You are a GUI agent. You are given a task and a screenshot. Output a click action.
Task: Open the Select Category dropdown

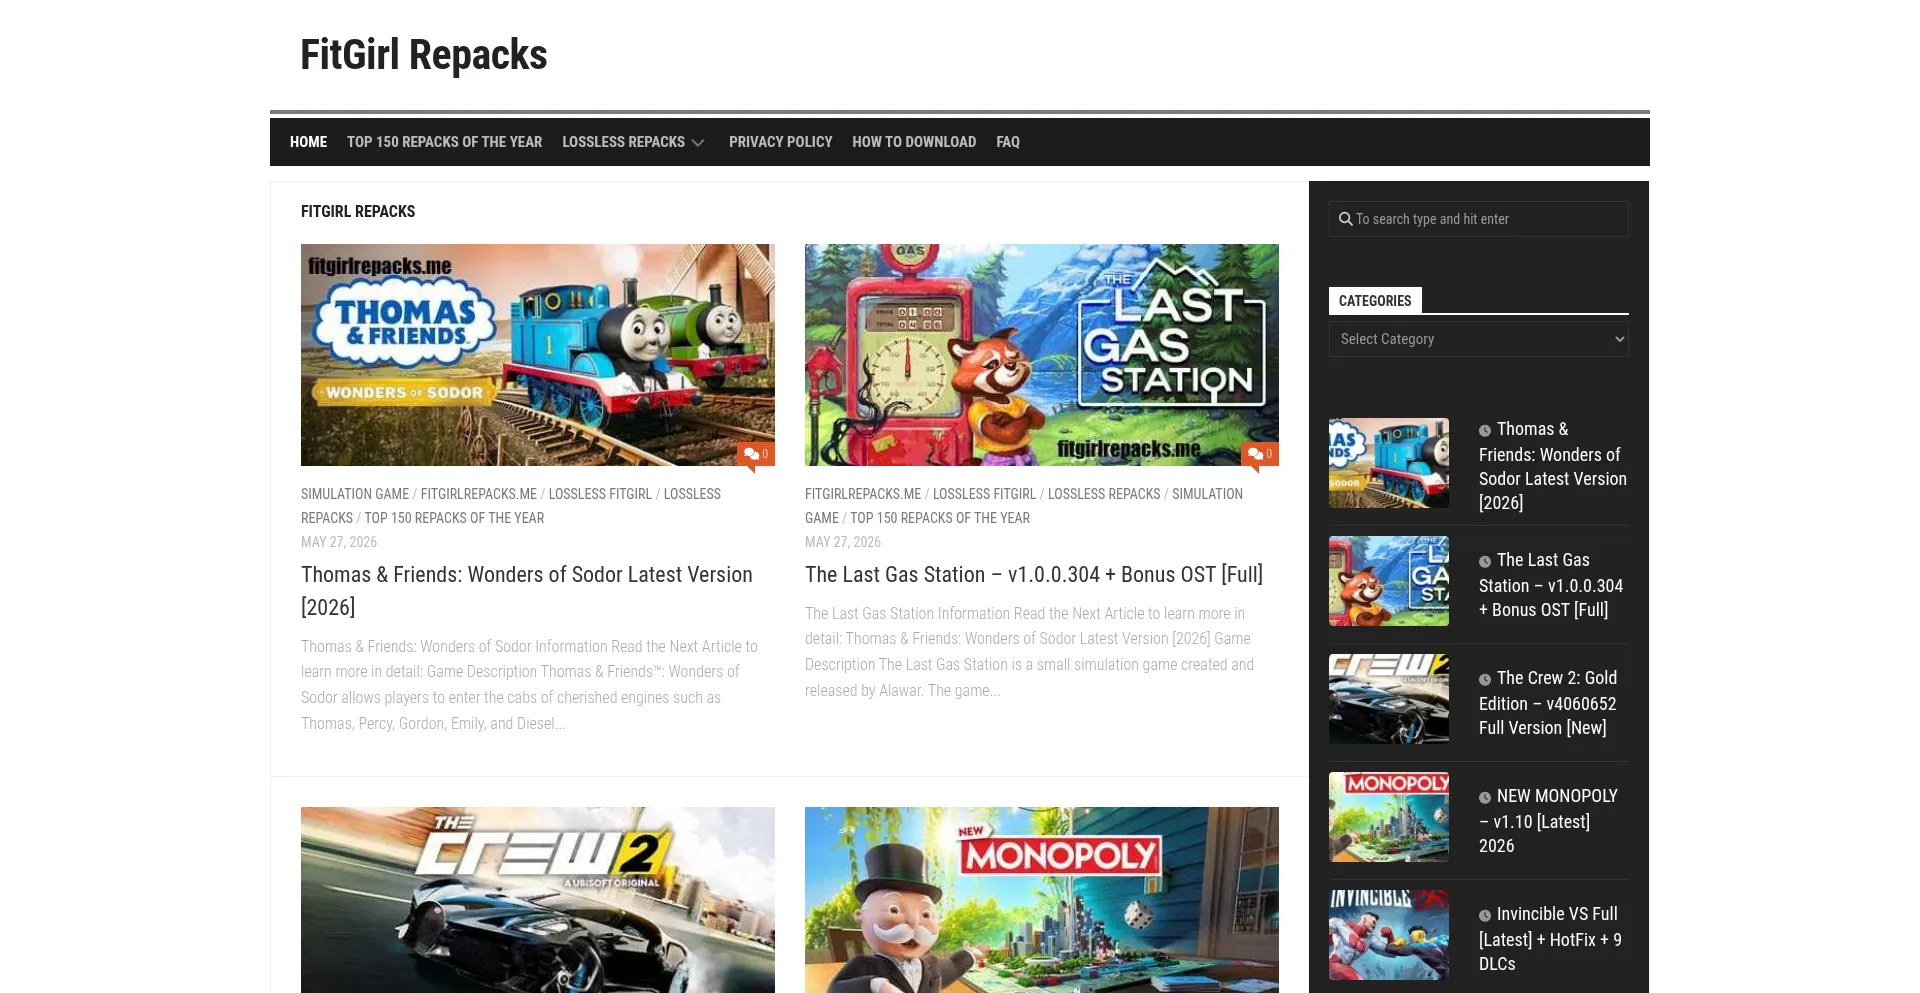click(1479, 339)
